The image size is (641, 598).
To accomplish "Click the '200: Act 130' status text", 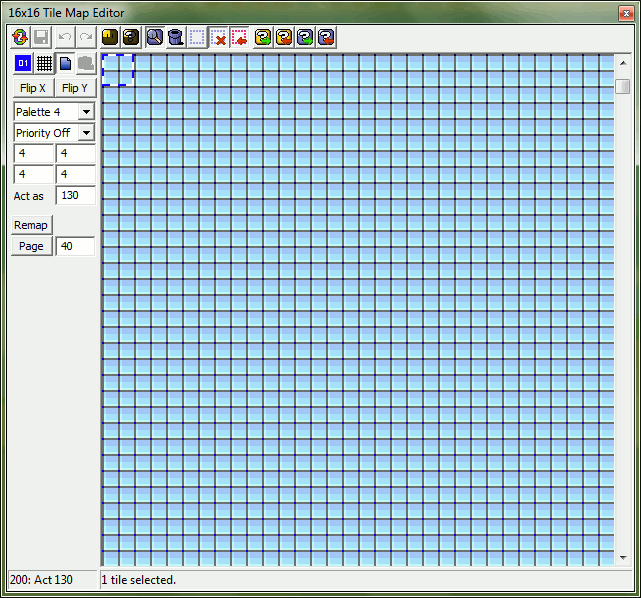I will click(41, 580).
